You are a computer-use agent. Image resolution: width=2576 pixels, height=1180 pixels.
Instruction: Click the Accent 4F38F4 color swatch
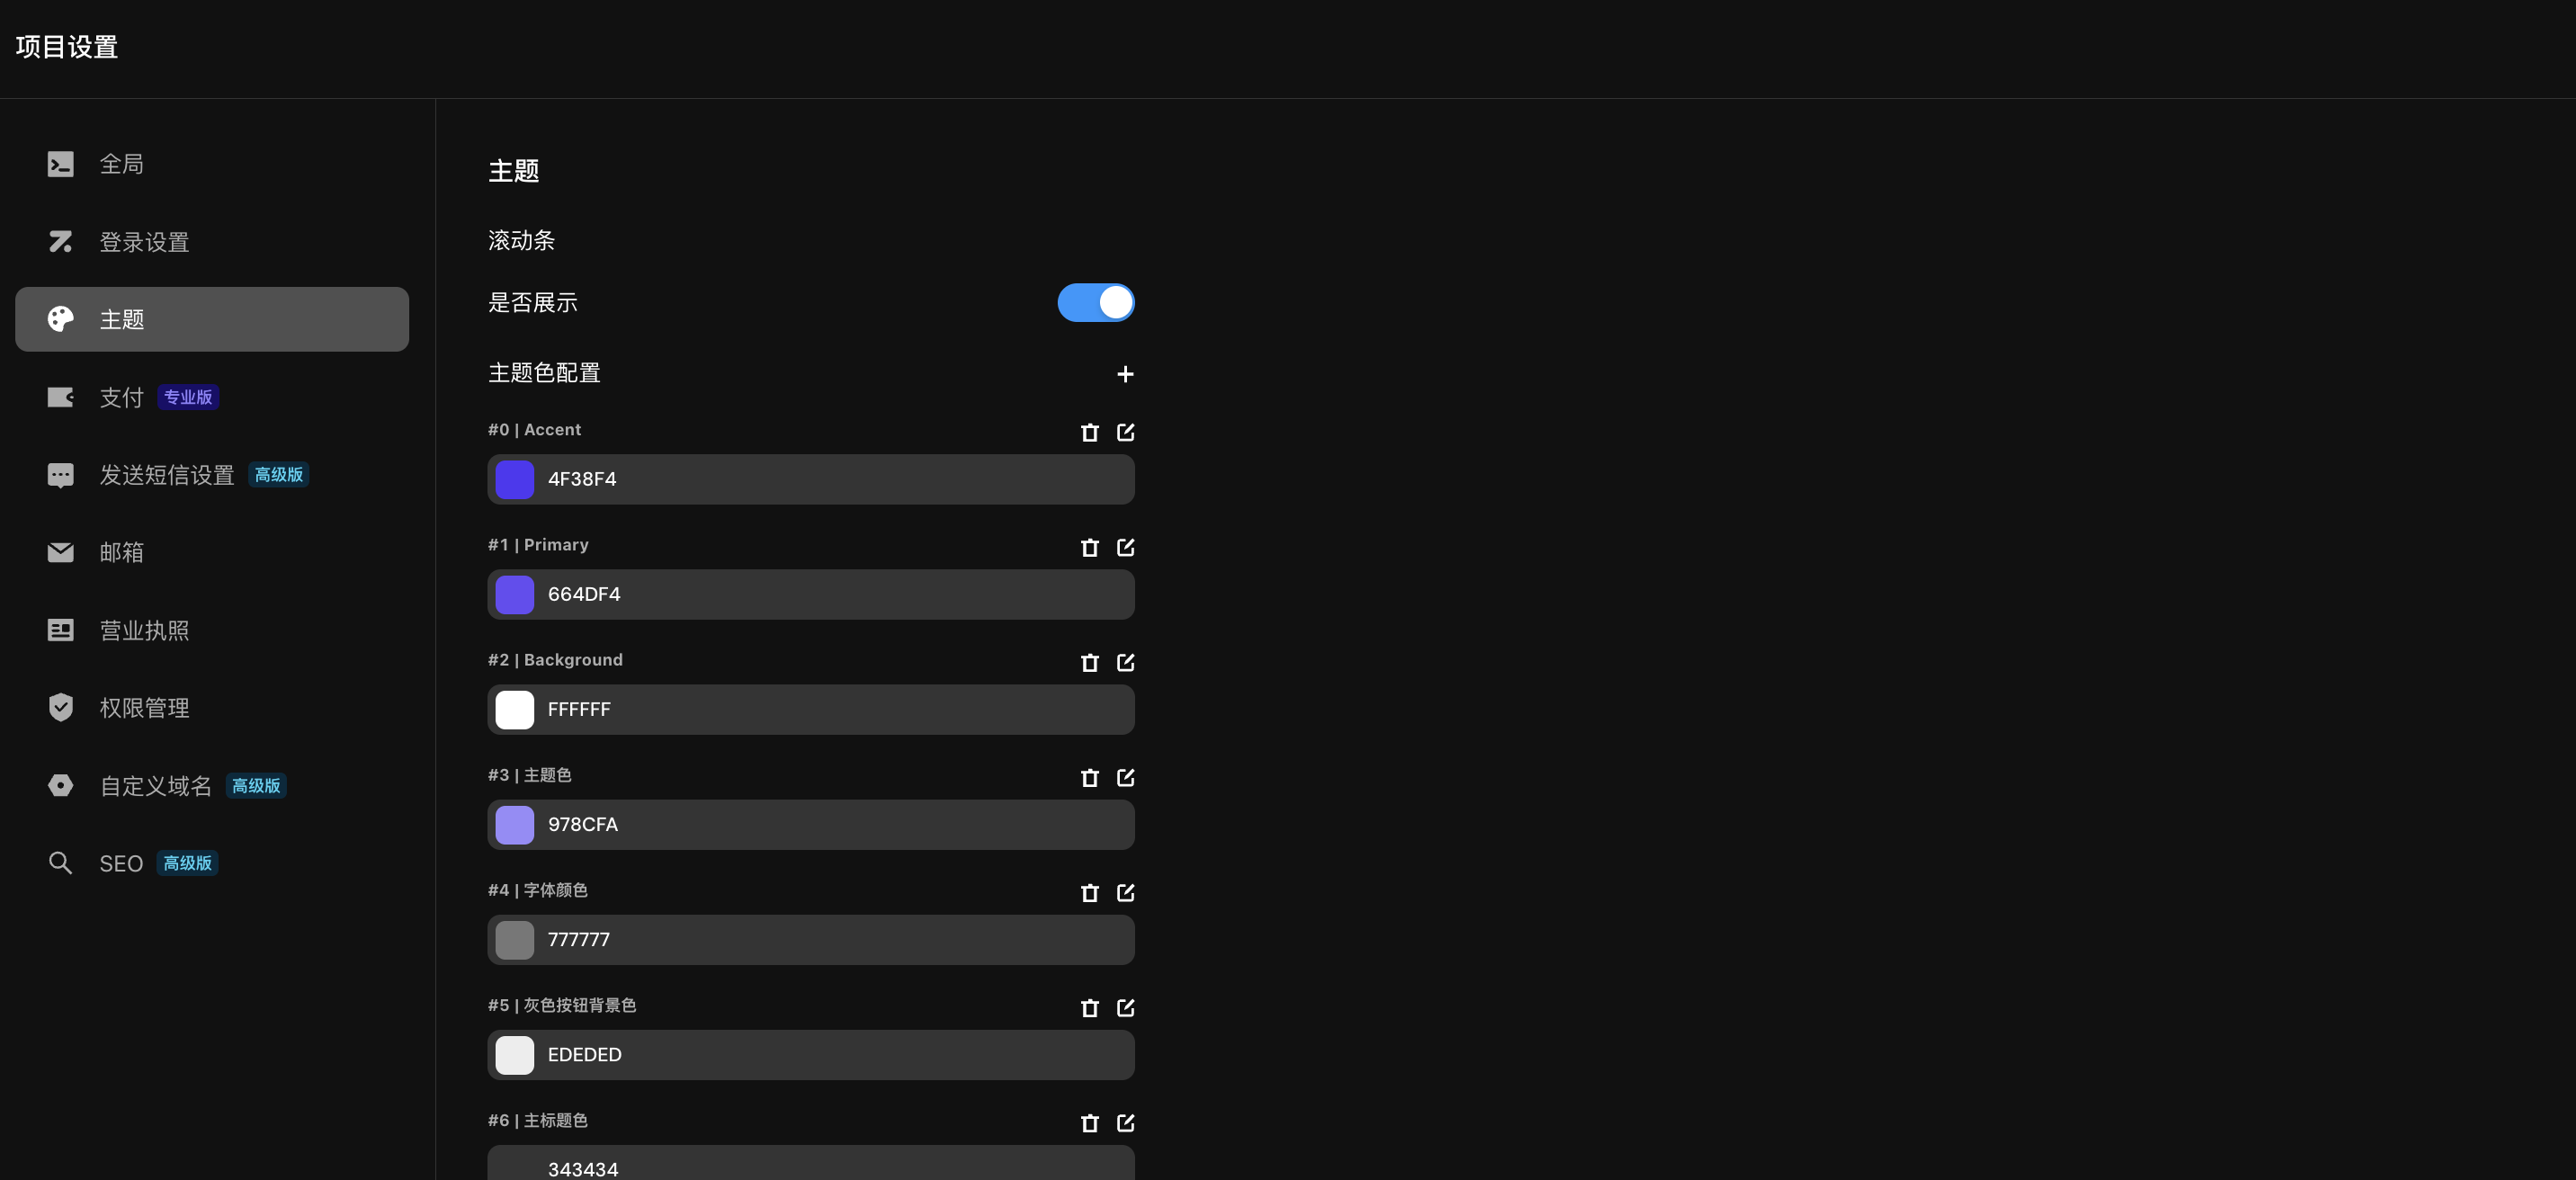[515, 479]
